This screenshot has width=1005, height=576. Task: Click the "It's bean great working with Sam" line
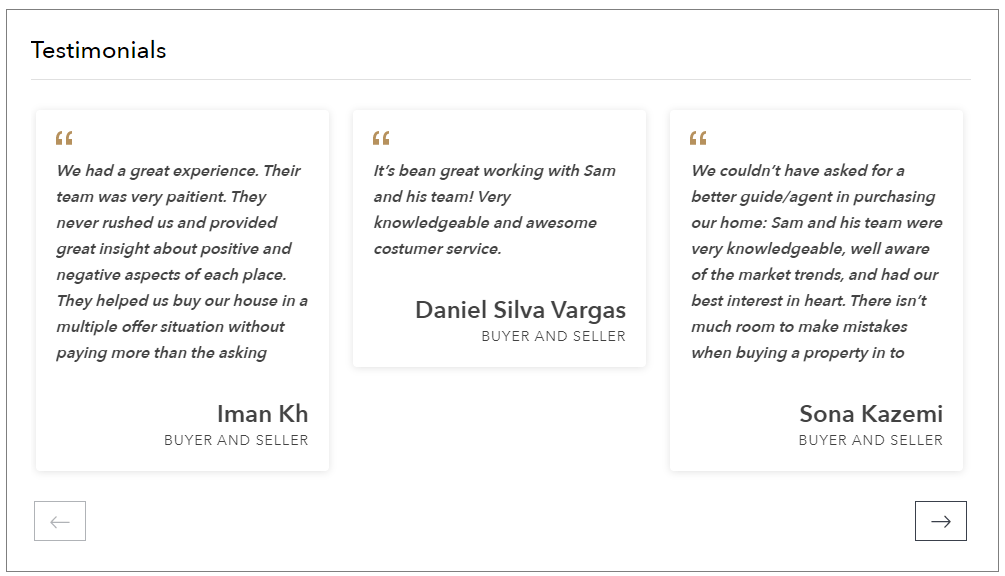coord(494,171)
